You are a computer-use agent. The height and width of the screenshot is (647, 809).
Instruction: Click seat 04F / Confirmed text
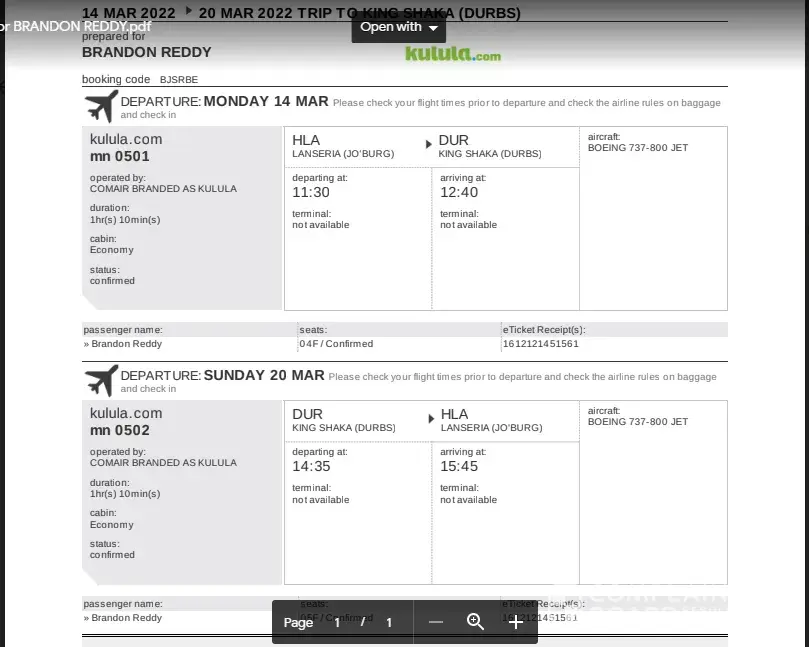tap(336, 344)
